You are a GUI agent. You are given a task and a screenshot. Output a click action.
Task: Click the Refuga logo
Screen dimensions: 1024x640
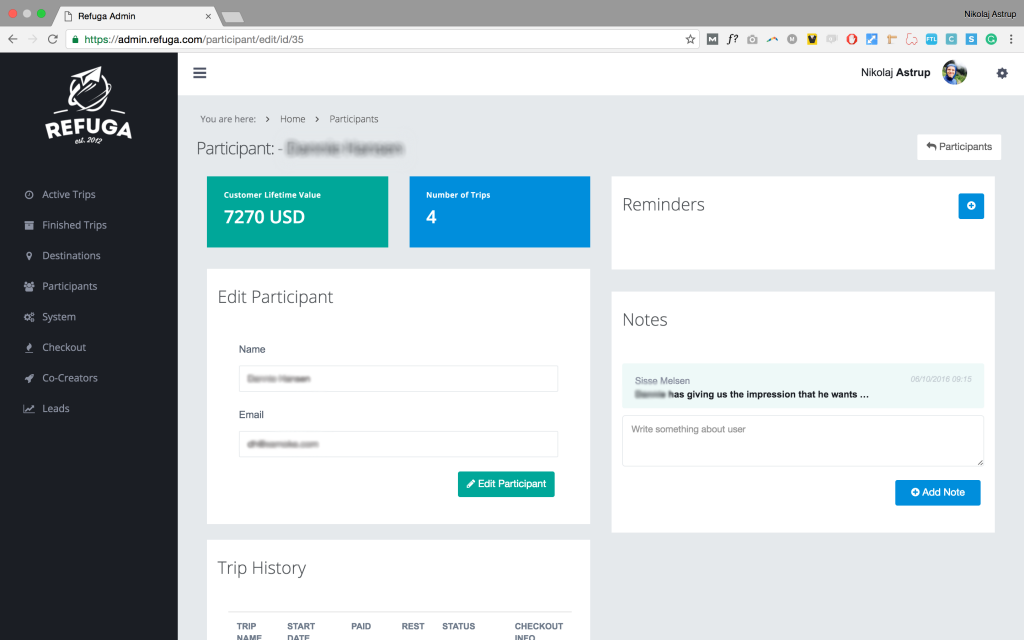point(89,105)
